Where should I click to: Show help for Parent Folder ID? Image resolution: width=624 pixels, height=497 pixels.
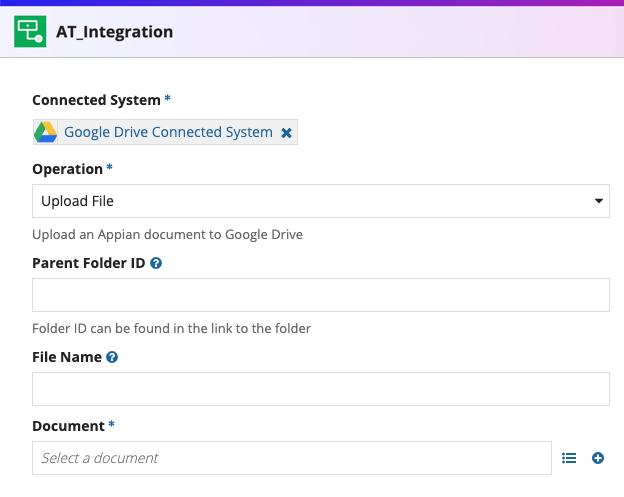click(156, 263)
